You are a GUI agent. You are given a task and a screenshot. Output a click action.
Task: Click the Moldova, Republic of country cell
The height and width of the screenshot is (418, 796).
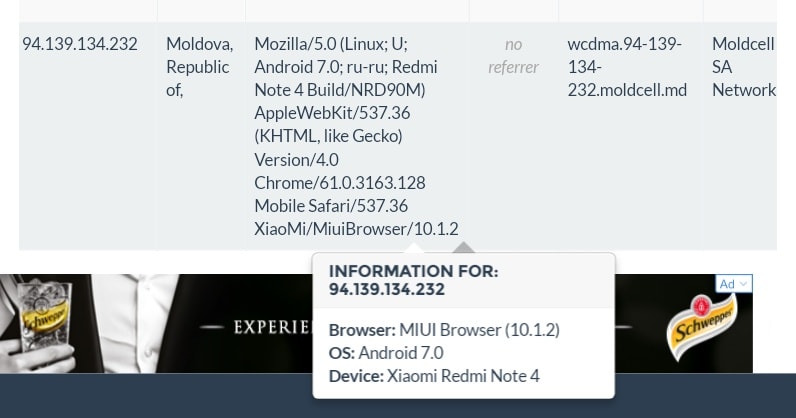click(199, 67)
